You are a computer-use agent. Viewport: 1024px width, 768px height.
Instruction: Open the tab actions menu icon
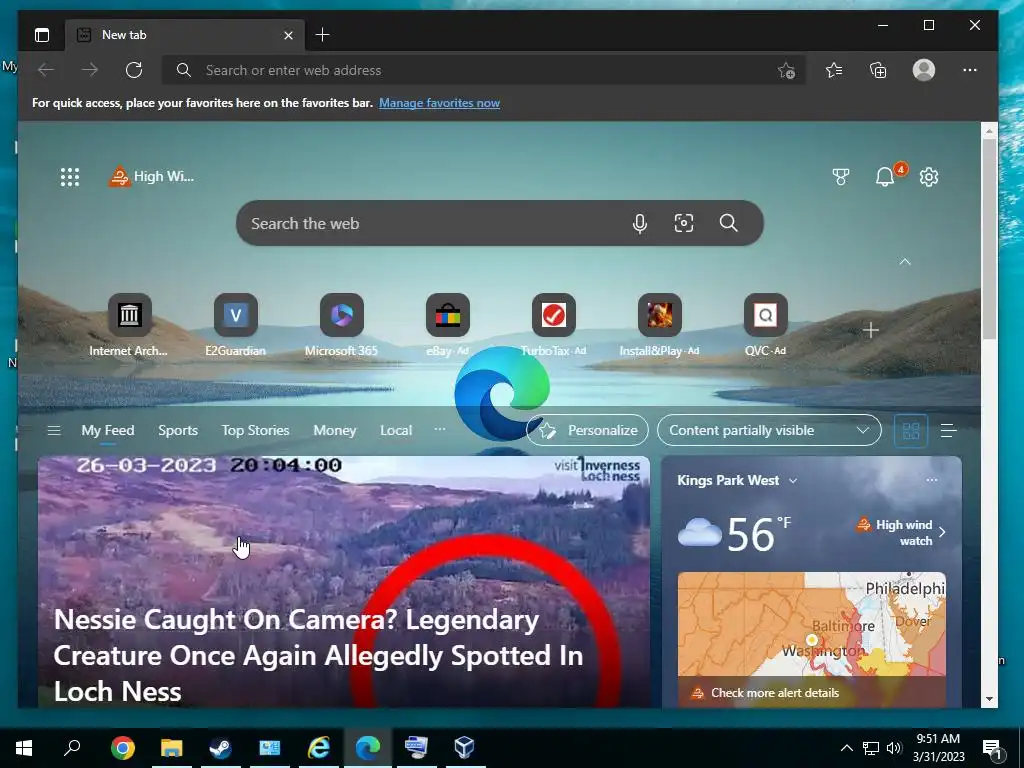(42, 35)
